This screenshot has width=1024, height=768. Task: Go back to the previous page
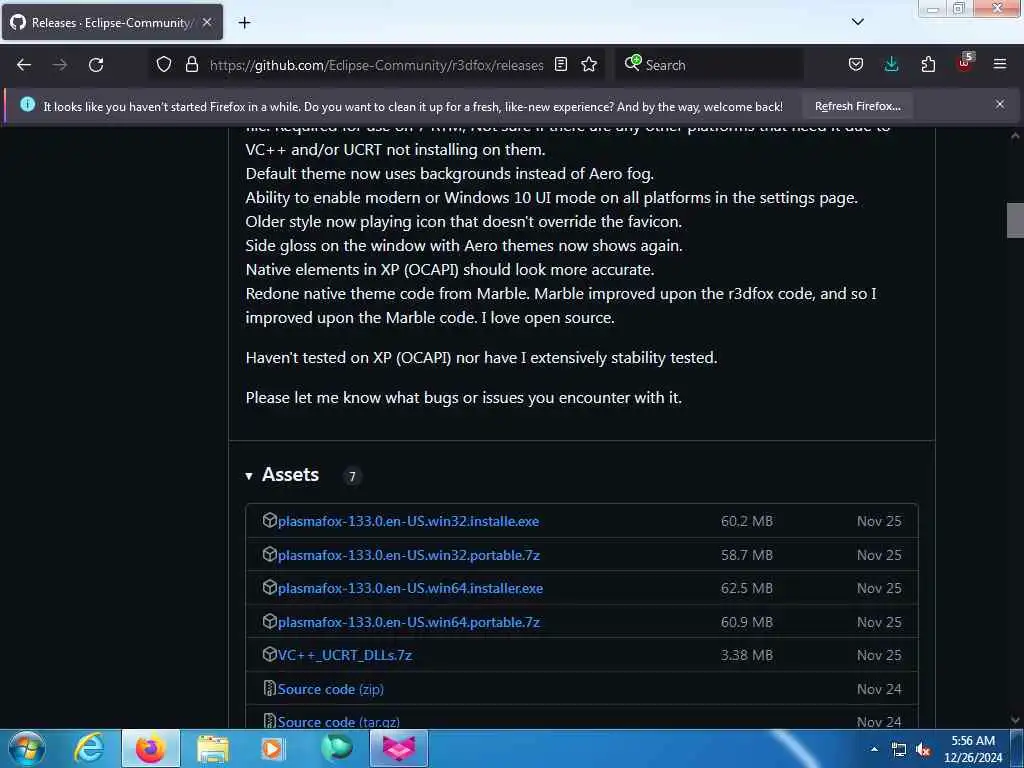click(24, 65)
